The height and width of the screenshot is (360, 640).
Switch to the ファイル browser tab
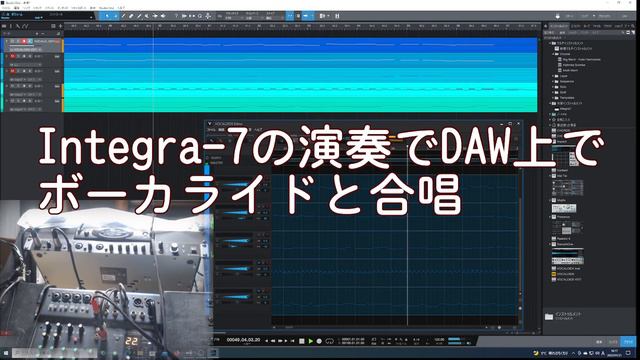click(596, 26)
